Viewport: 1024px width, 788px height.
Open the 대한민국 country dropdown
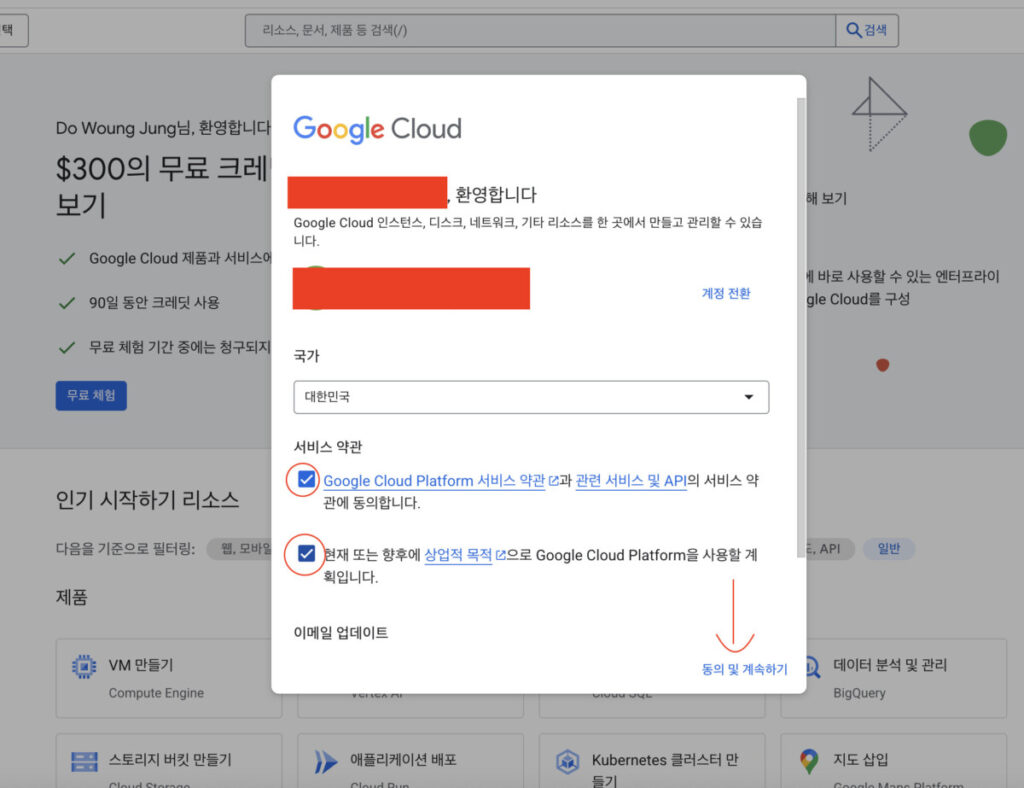coord(531,397)
